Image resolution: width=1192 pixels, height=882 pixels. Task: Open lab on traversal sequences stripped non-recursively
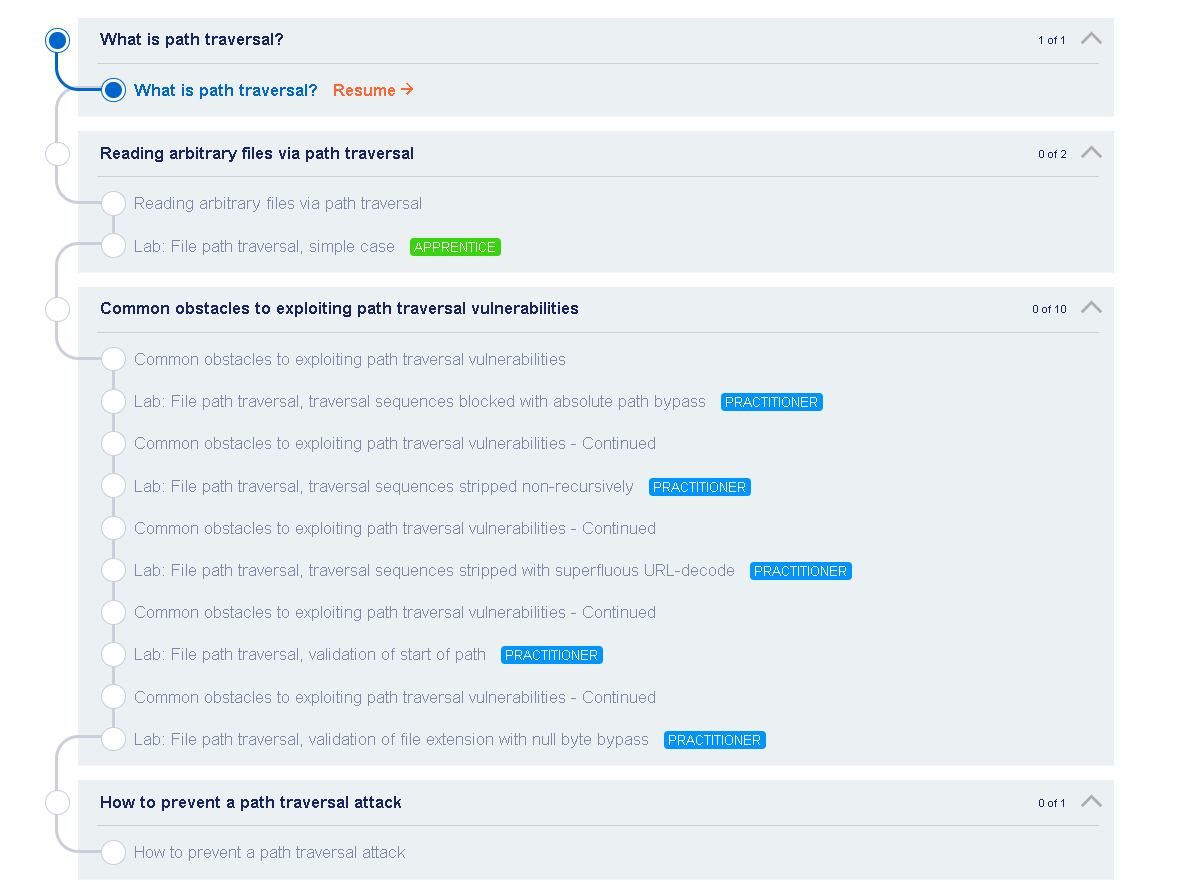pyautogui.click(x=383, y=487)
